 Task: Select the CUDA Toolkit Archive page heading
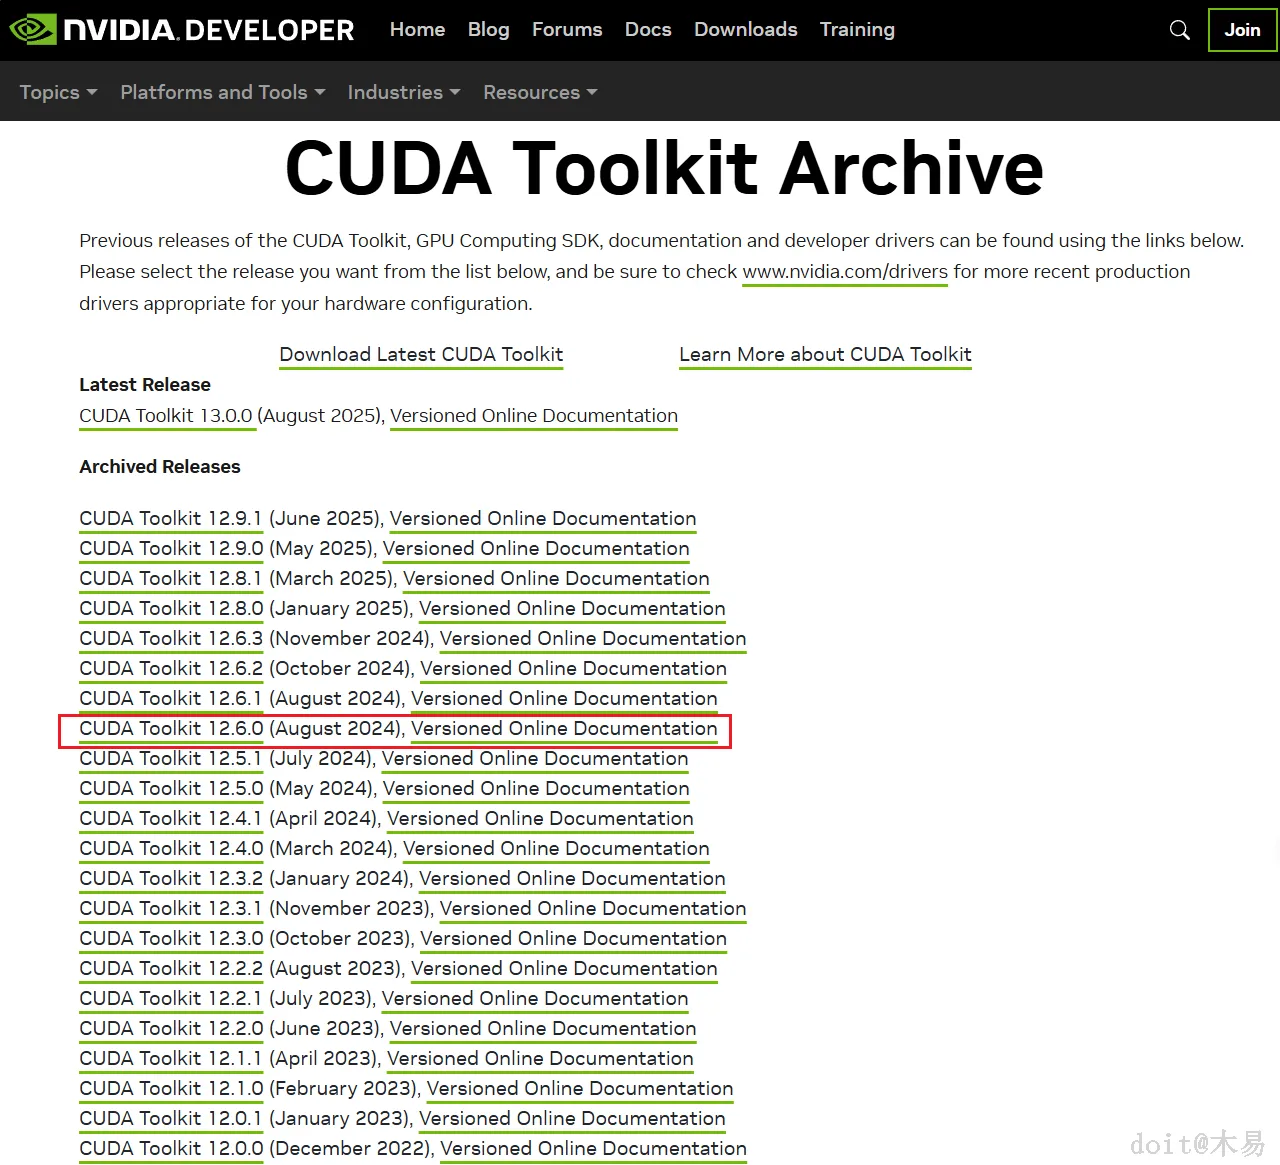[664, 168]
